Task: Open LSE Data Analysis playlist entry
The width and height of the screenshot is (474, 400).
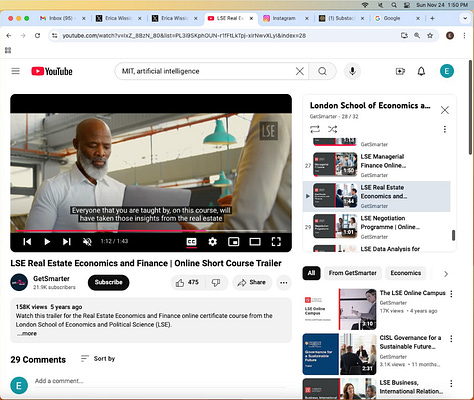Action: pos(376,249)
